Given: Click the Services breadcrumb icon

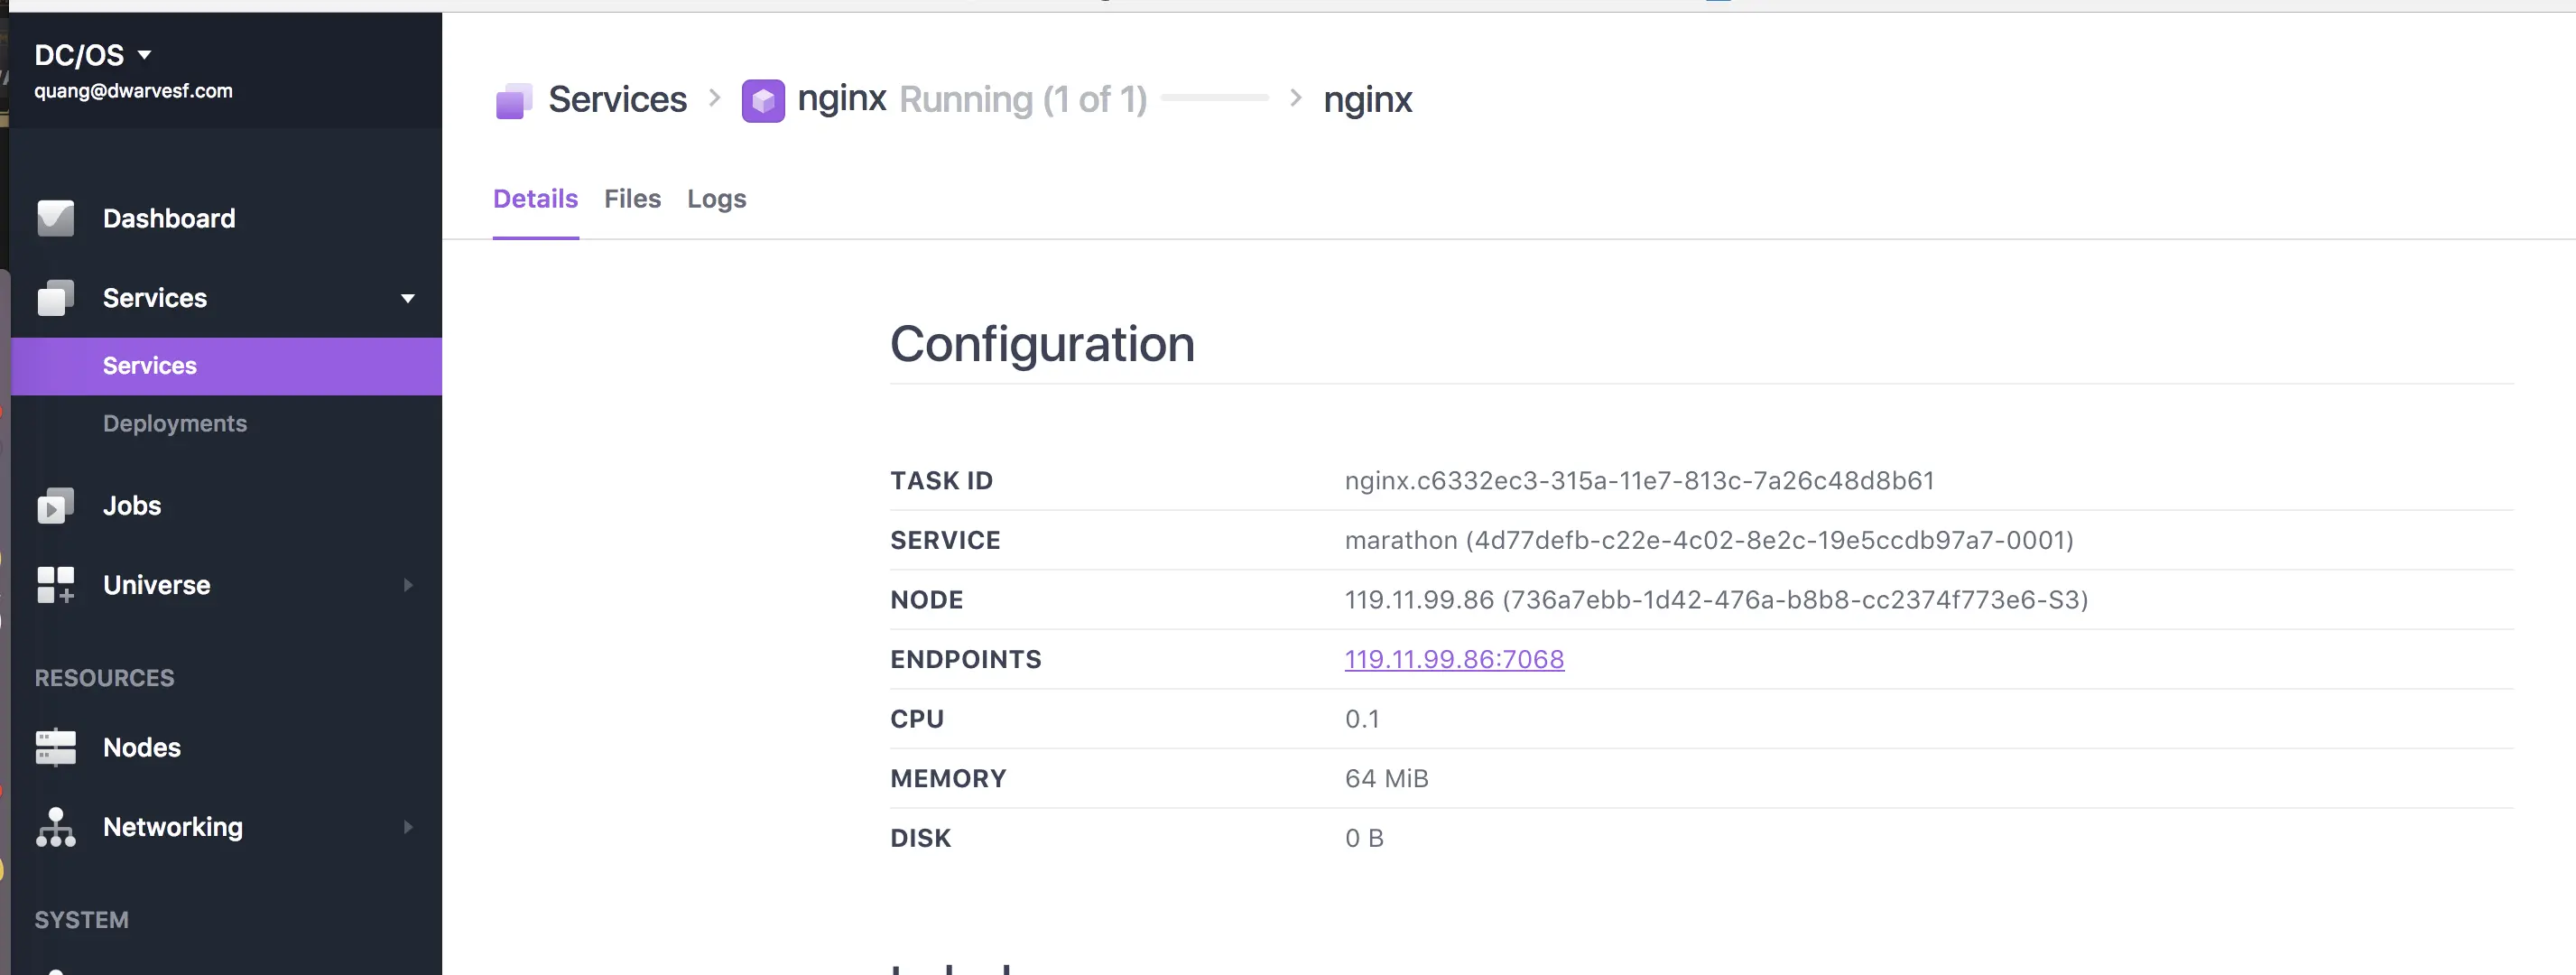Looking at the screenshot, I should point(514,100).
